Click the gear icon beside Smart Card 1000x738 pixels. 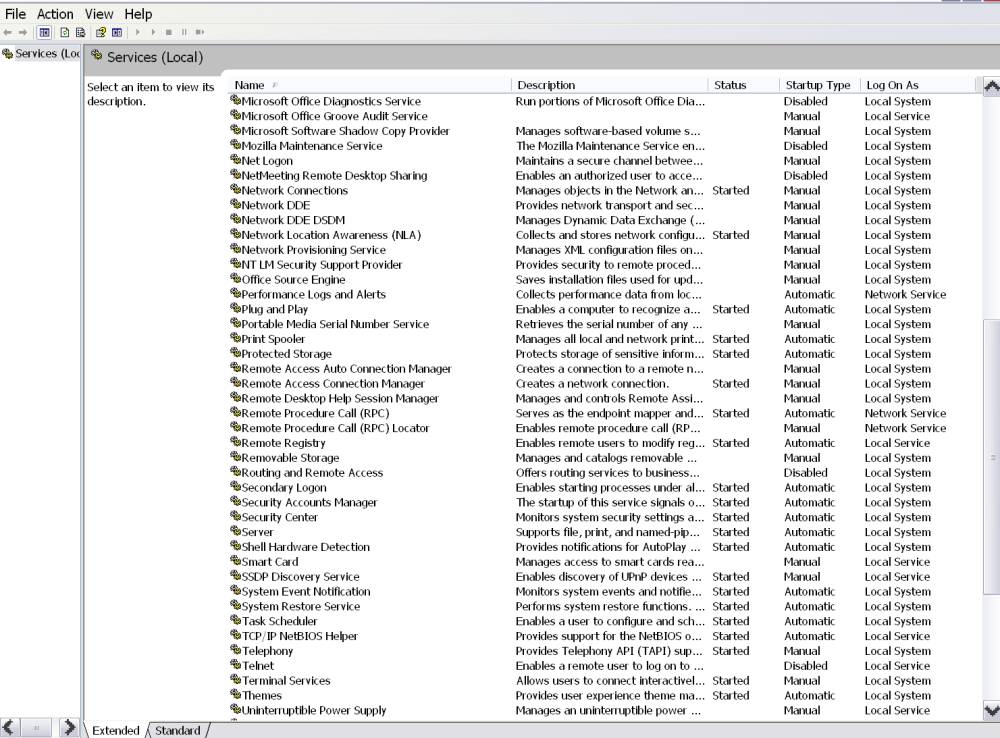click(235, 561)
